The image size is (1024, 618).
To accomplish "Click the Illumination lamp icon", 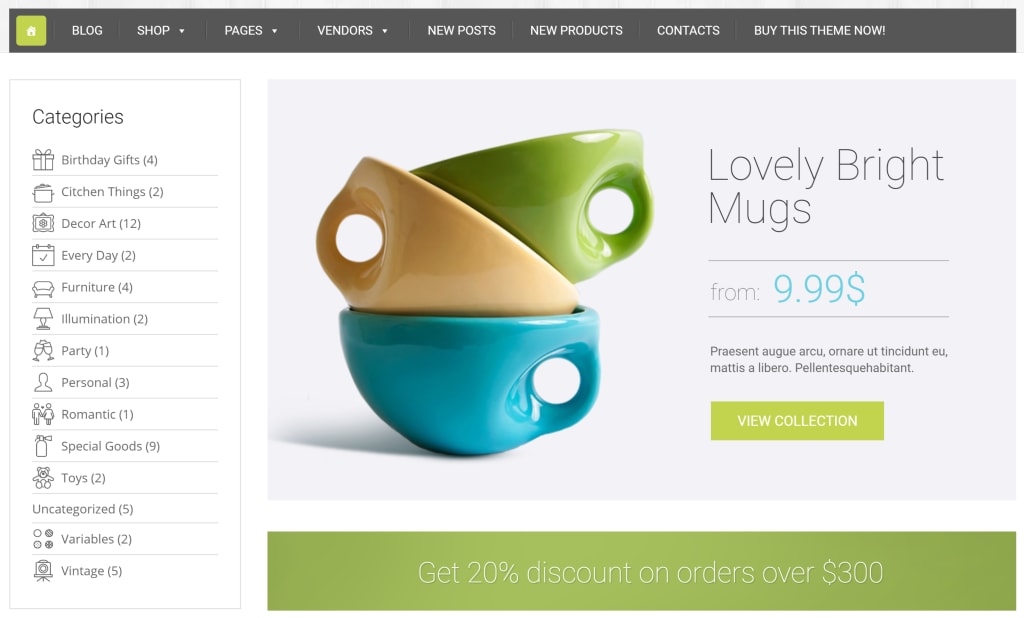I will pos(43,319).
